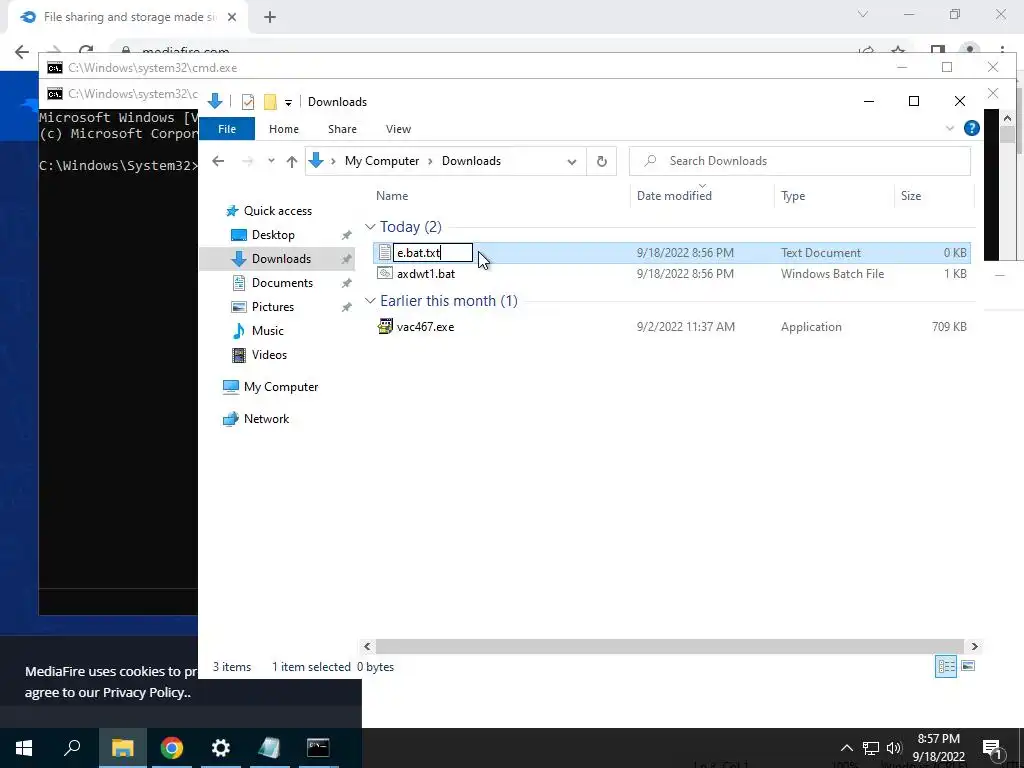Click the Chrome taskbar icon
Screen dimensions: 1024x768
tap(172, 748)
